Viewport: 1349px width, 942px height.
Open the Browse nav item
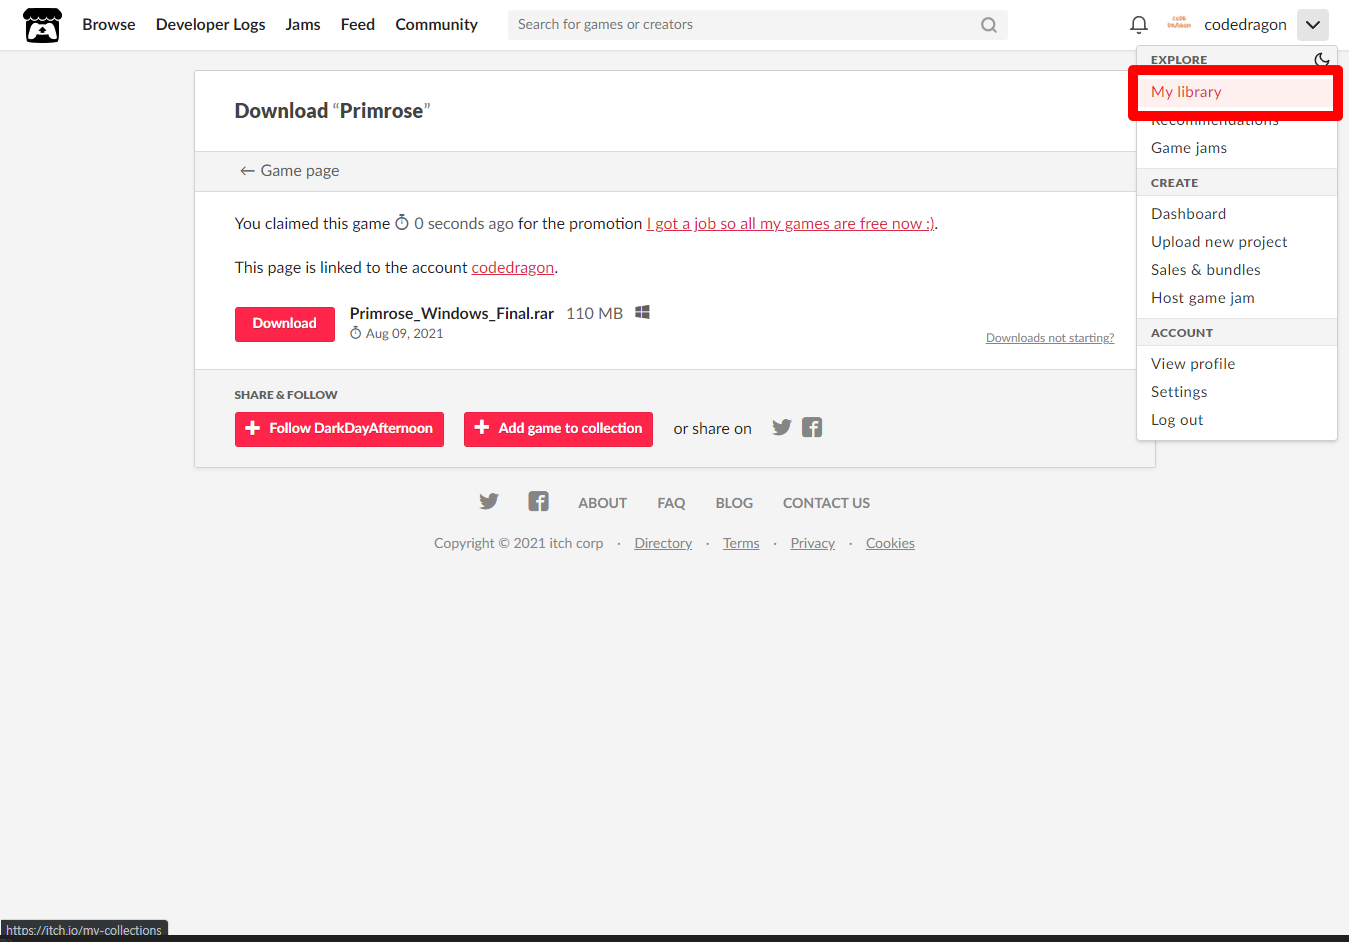coord(109,25)
